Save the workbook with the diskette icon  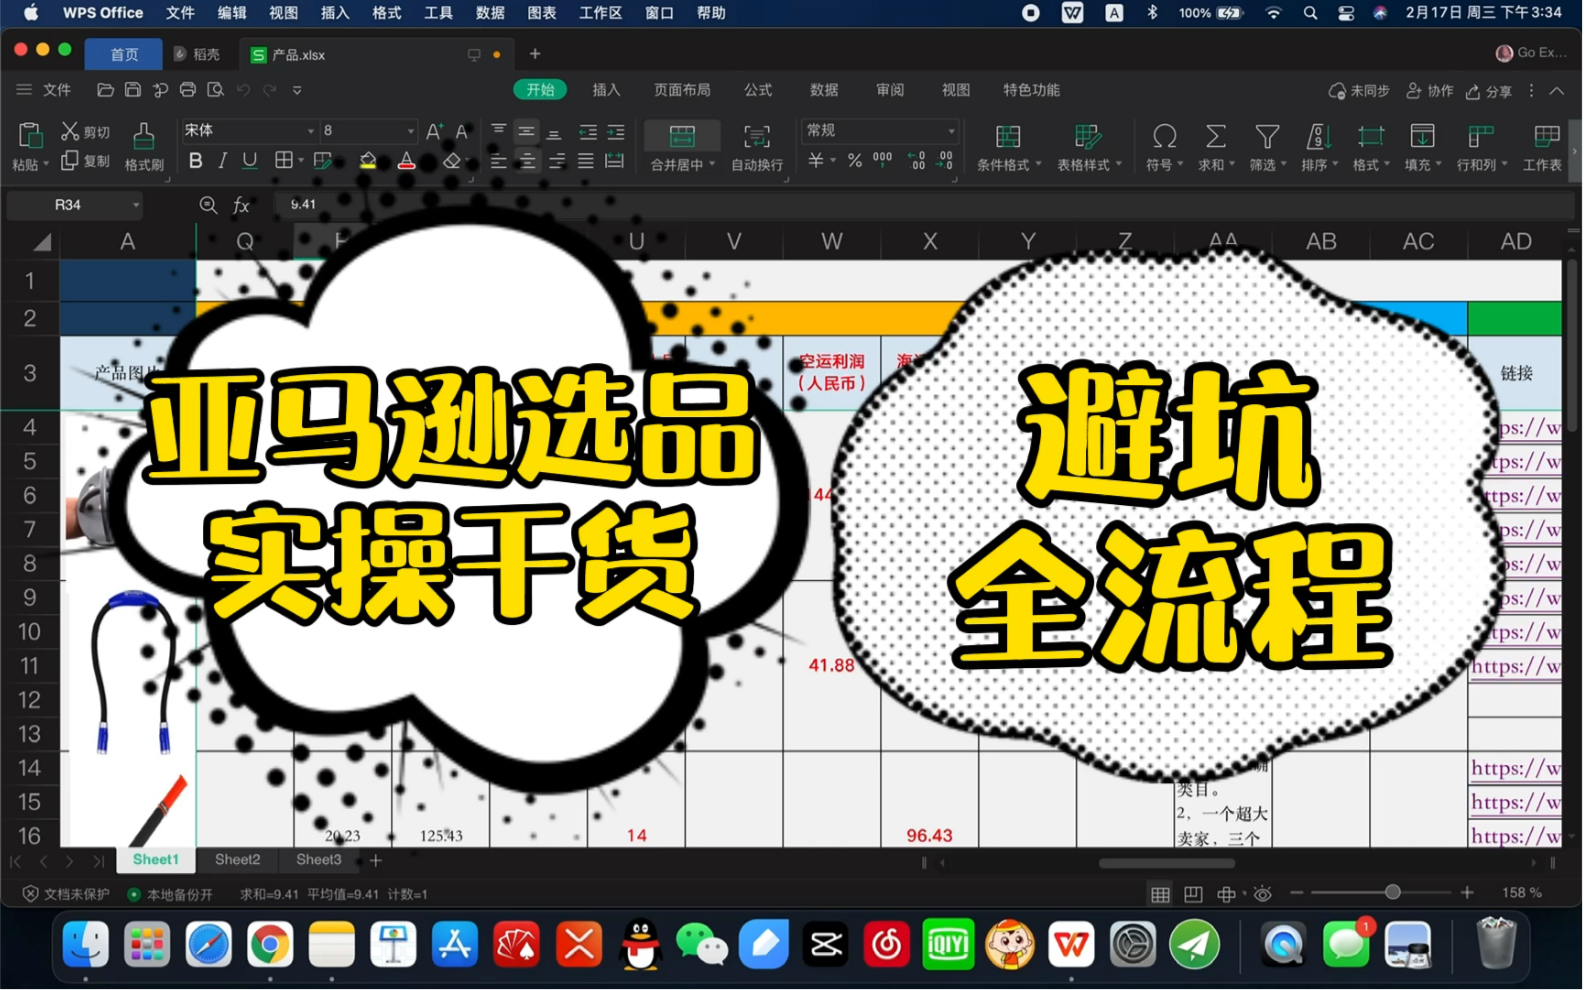tap(133, 90)
